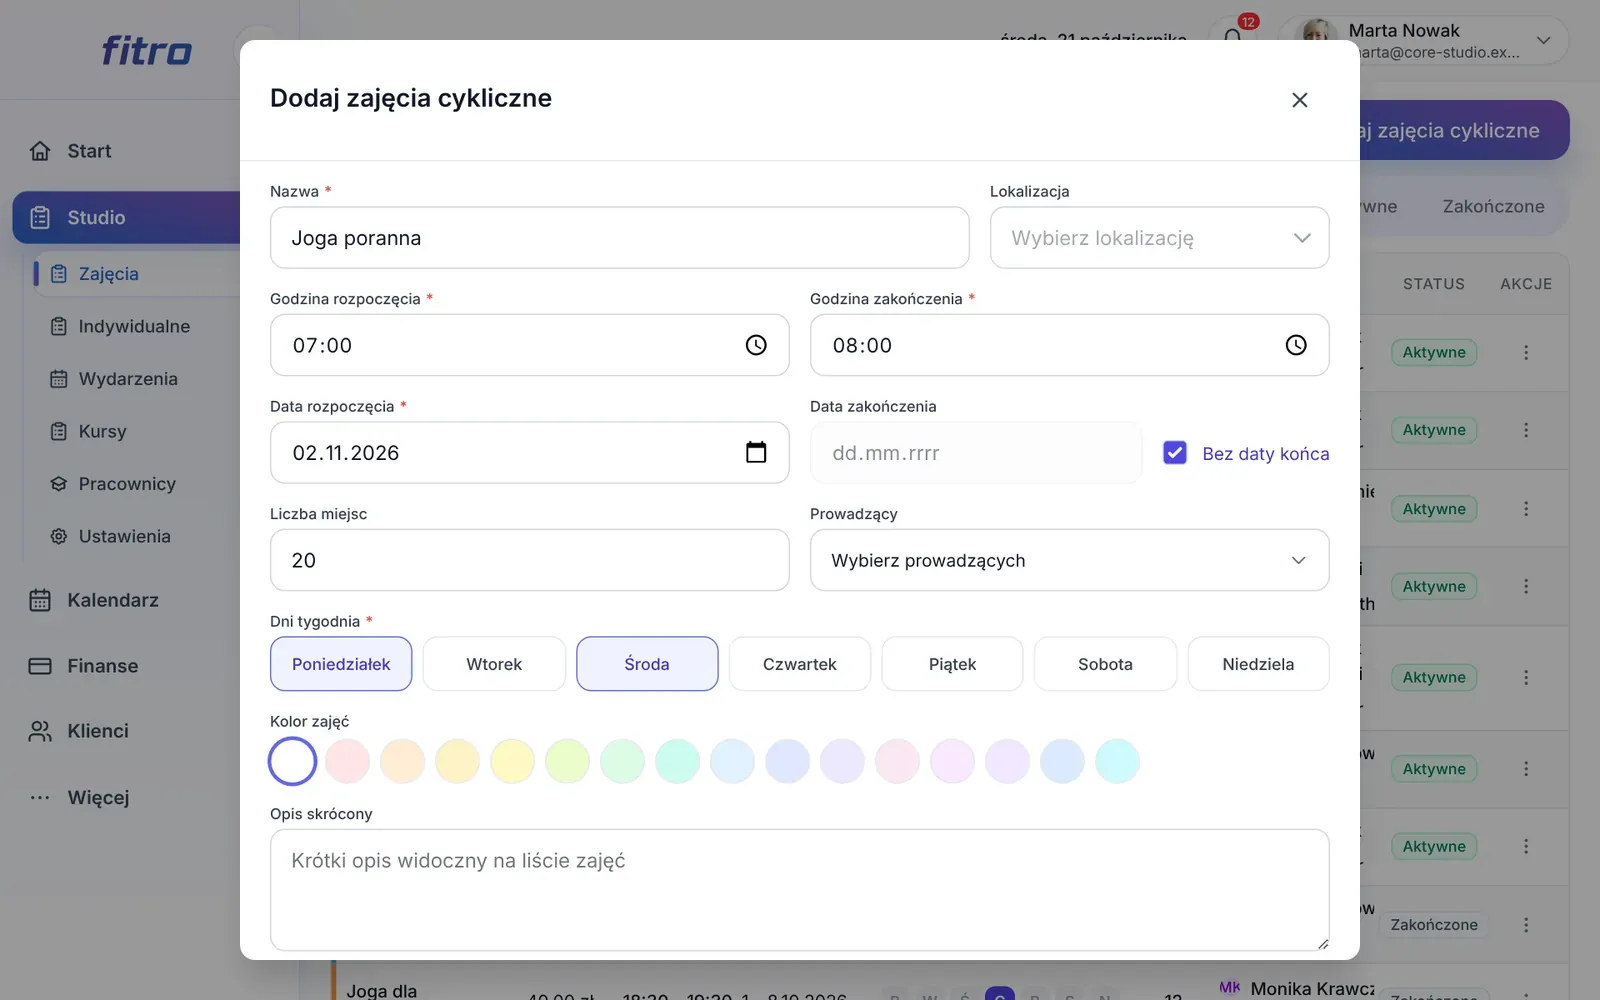Open the Wybierz lokalizację dropdown
This screenshot has height=1000, width=1600.
1160,238
